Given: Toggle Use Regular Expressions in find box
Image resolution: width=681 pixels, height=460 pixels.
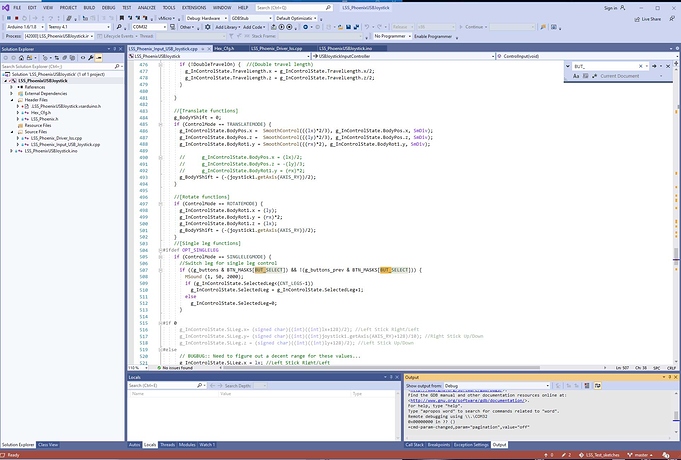Looking at the screenshot, I should (595, 76).
